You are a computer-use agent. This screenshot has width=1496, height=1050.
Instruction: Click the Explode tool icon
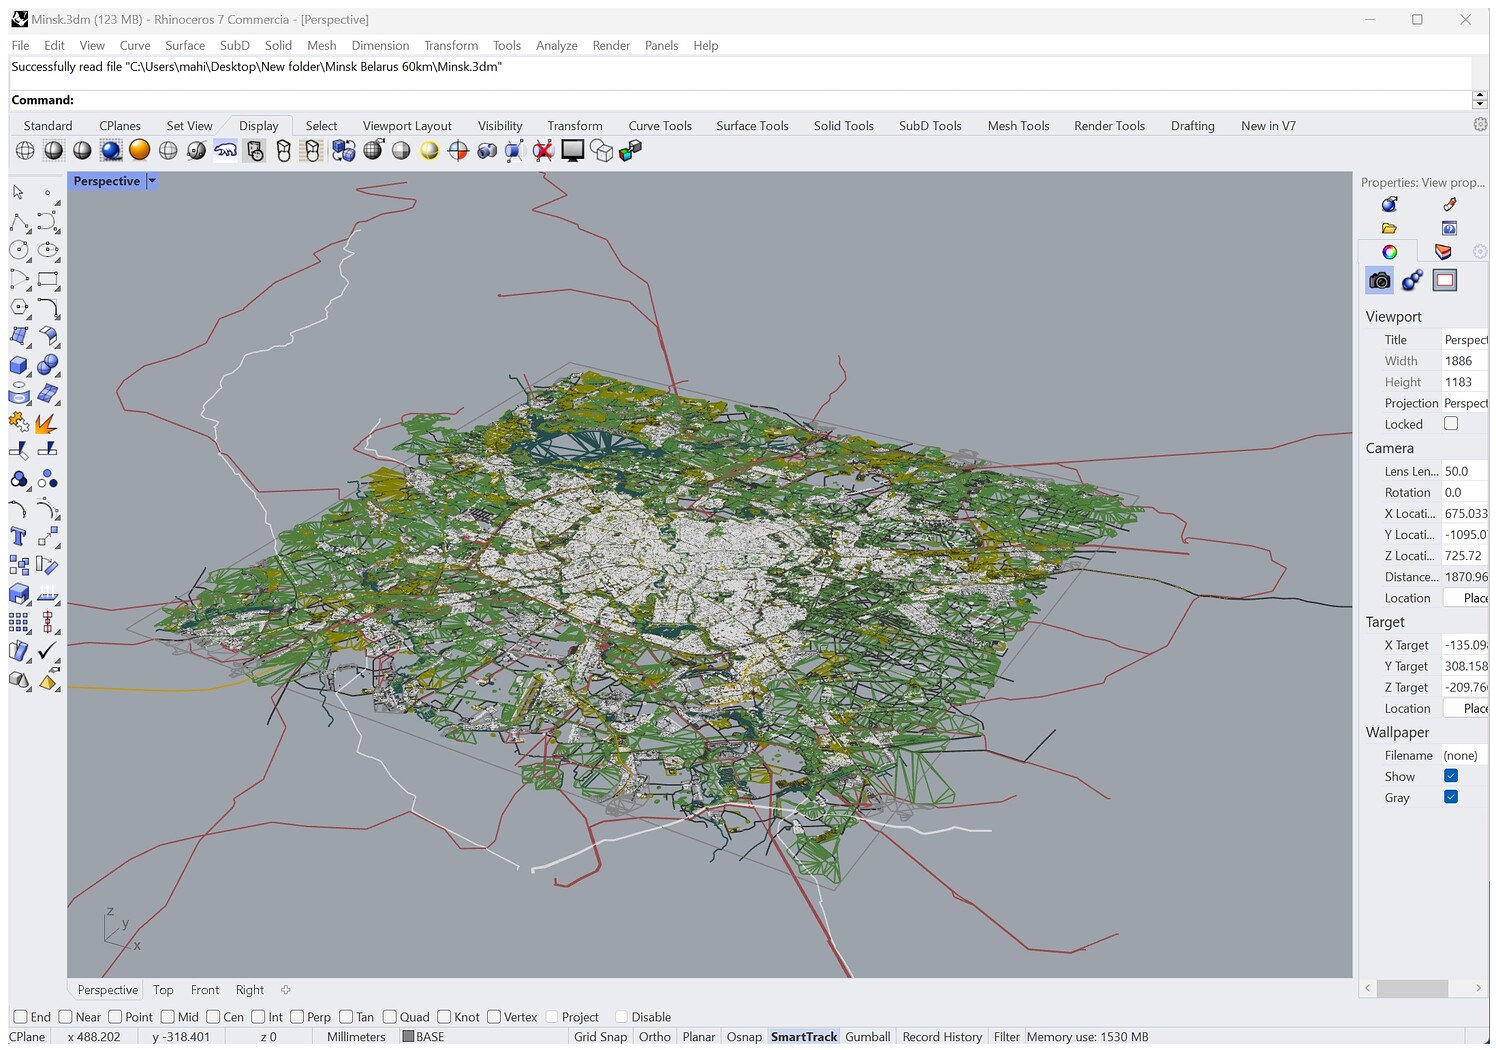46,424
